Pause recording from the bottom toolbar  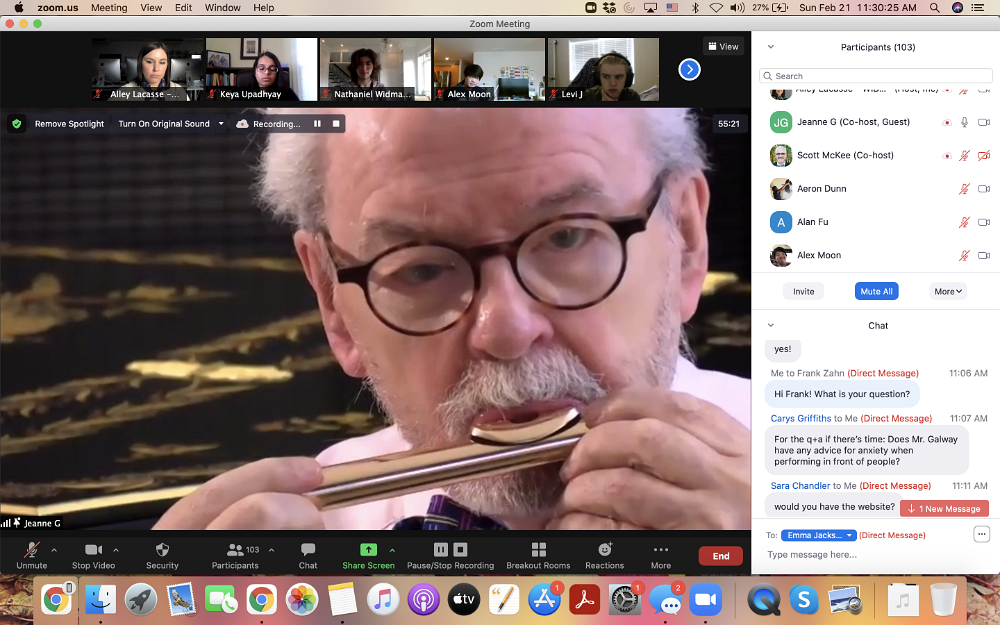pyautogui.click(x=441, y=549)
